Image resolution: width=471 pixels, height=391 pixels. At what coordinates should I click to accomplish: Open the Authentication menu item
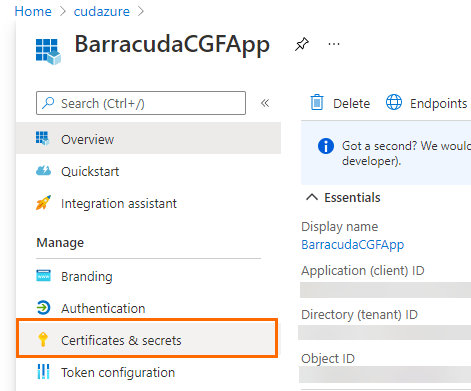click(x=148, y=308)
